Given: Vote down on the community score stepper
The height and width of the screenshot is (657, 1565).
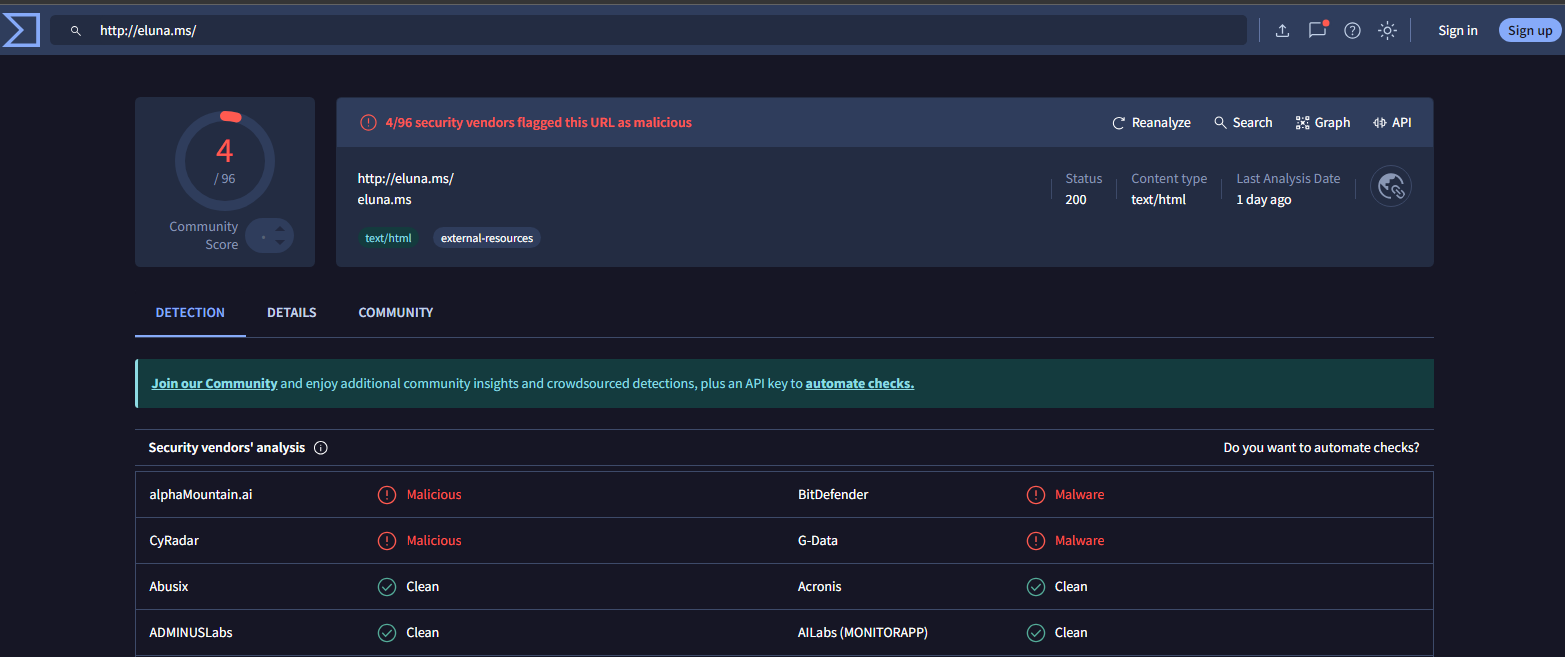Looking at the screenshot, I should (281, 243).
